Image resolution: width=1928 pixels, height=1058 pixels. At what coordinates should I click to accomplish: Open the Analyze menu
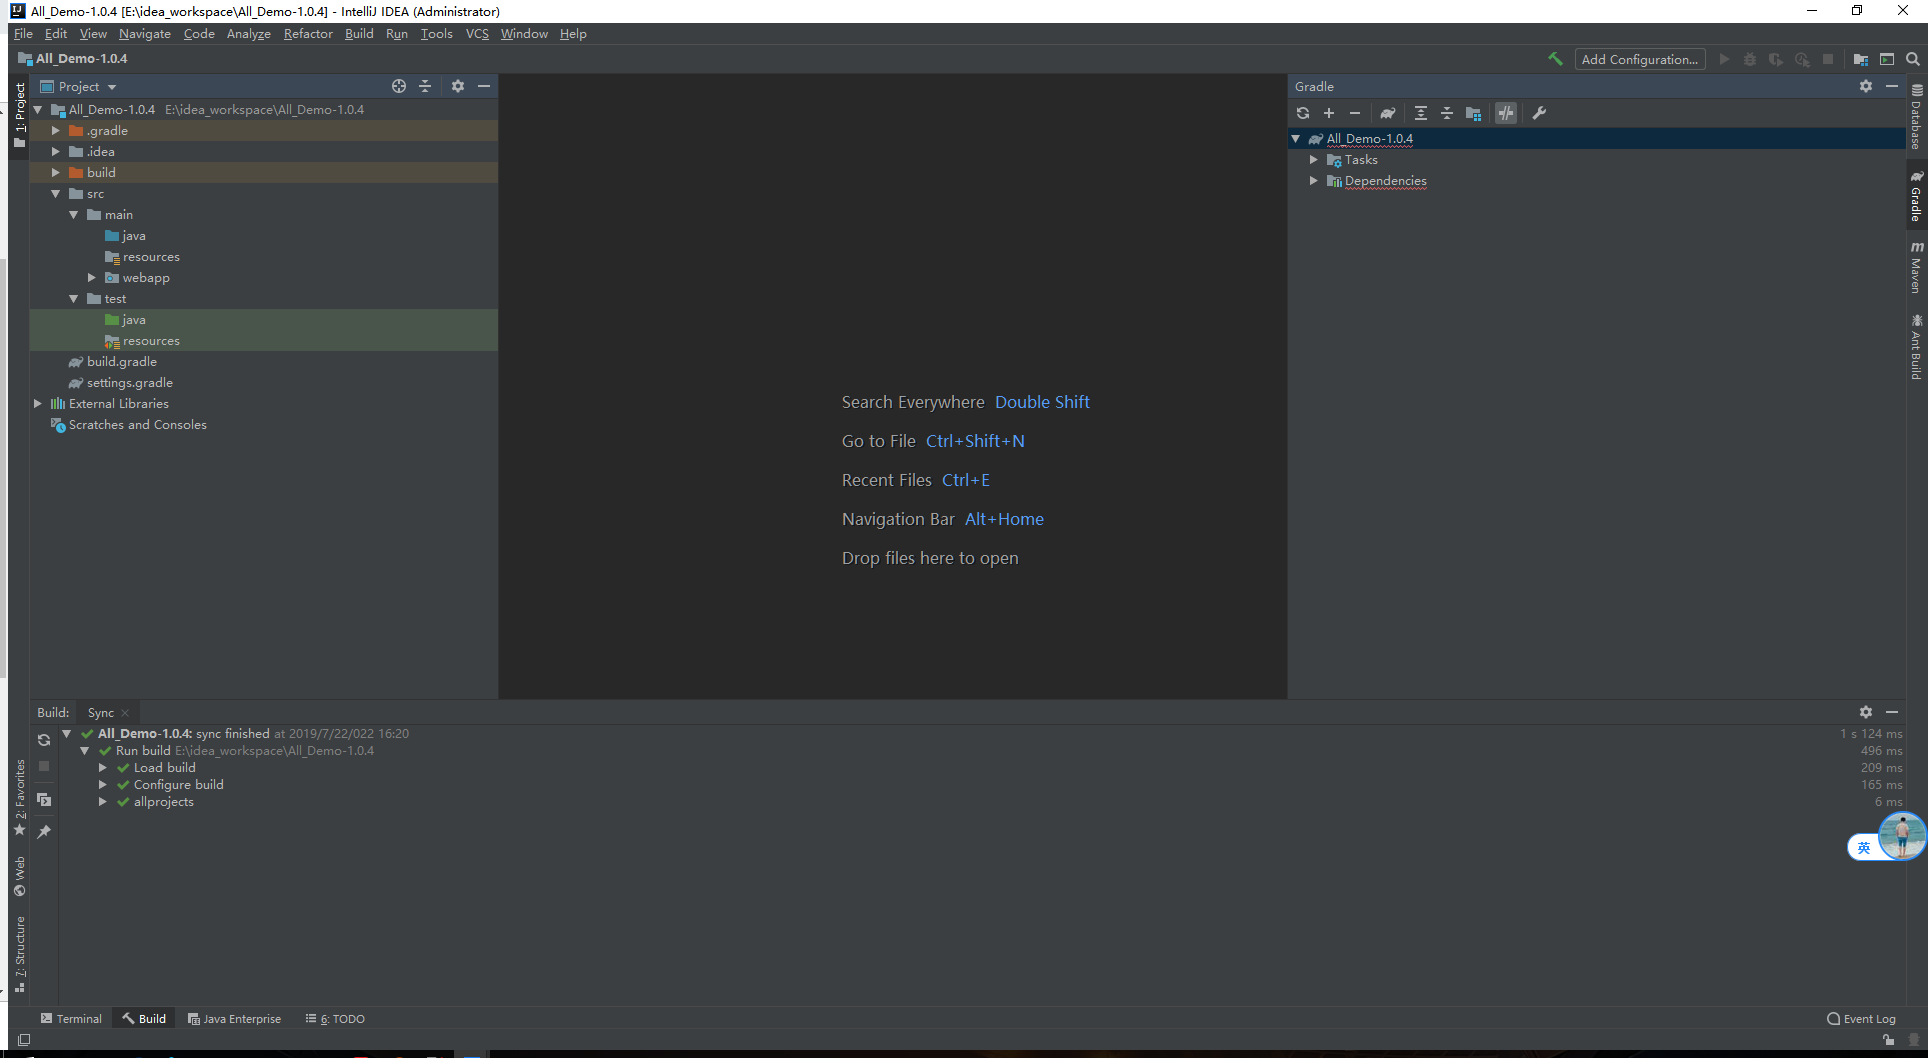249,34
